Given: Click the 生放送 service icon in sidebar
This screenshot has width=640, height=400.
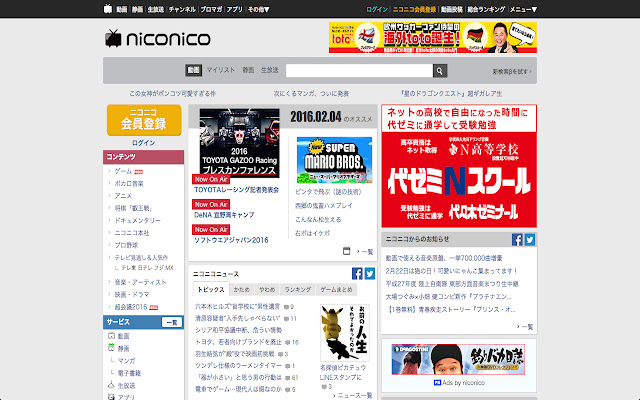Looking at the screenshot, I should click(111, 385).
